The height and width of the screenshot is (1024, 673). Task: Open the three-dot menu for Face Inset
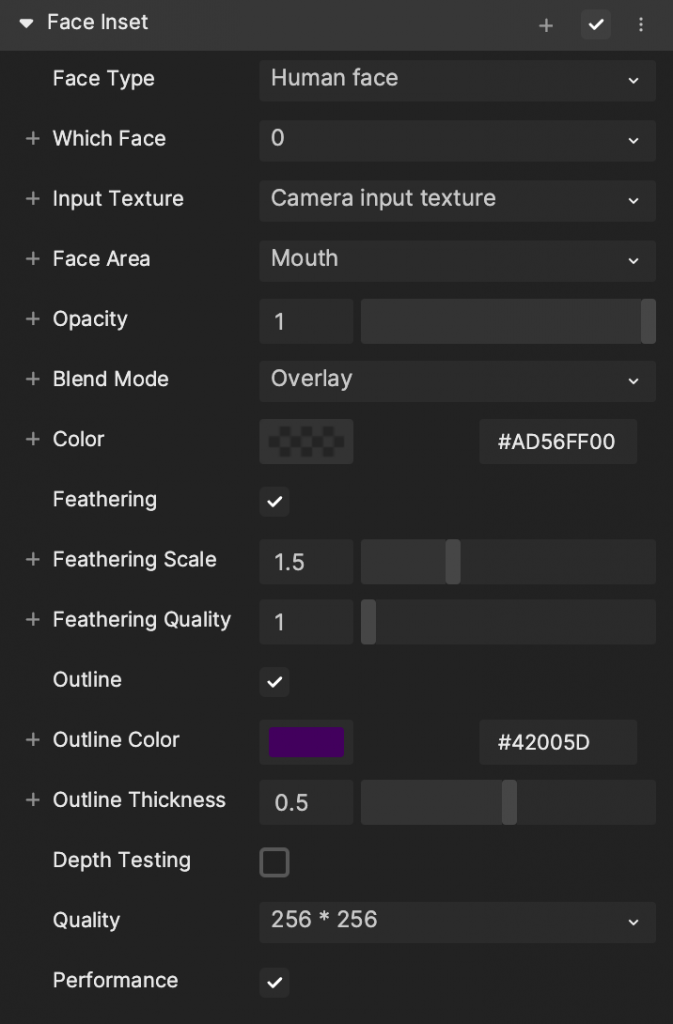click(640, 25)
